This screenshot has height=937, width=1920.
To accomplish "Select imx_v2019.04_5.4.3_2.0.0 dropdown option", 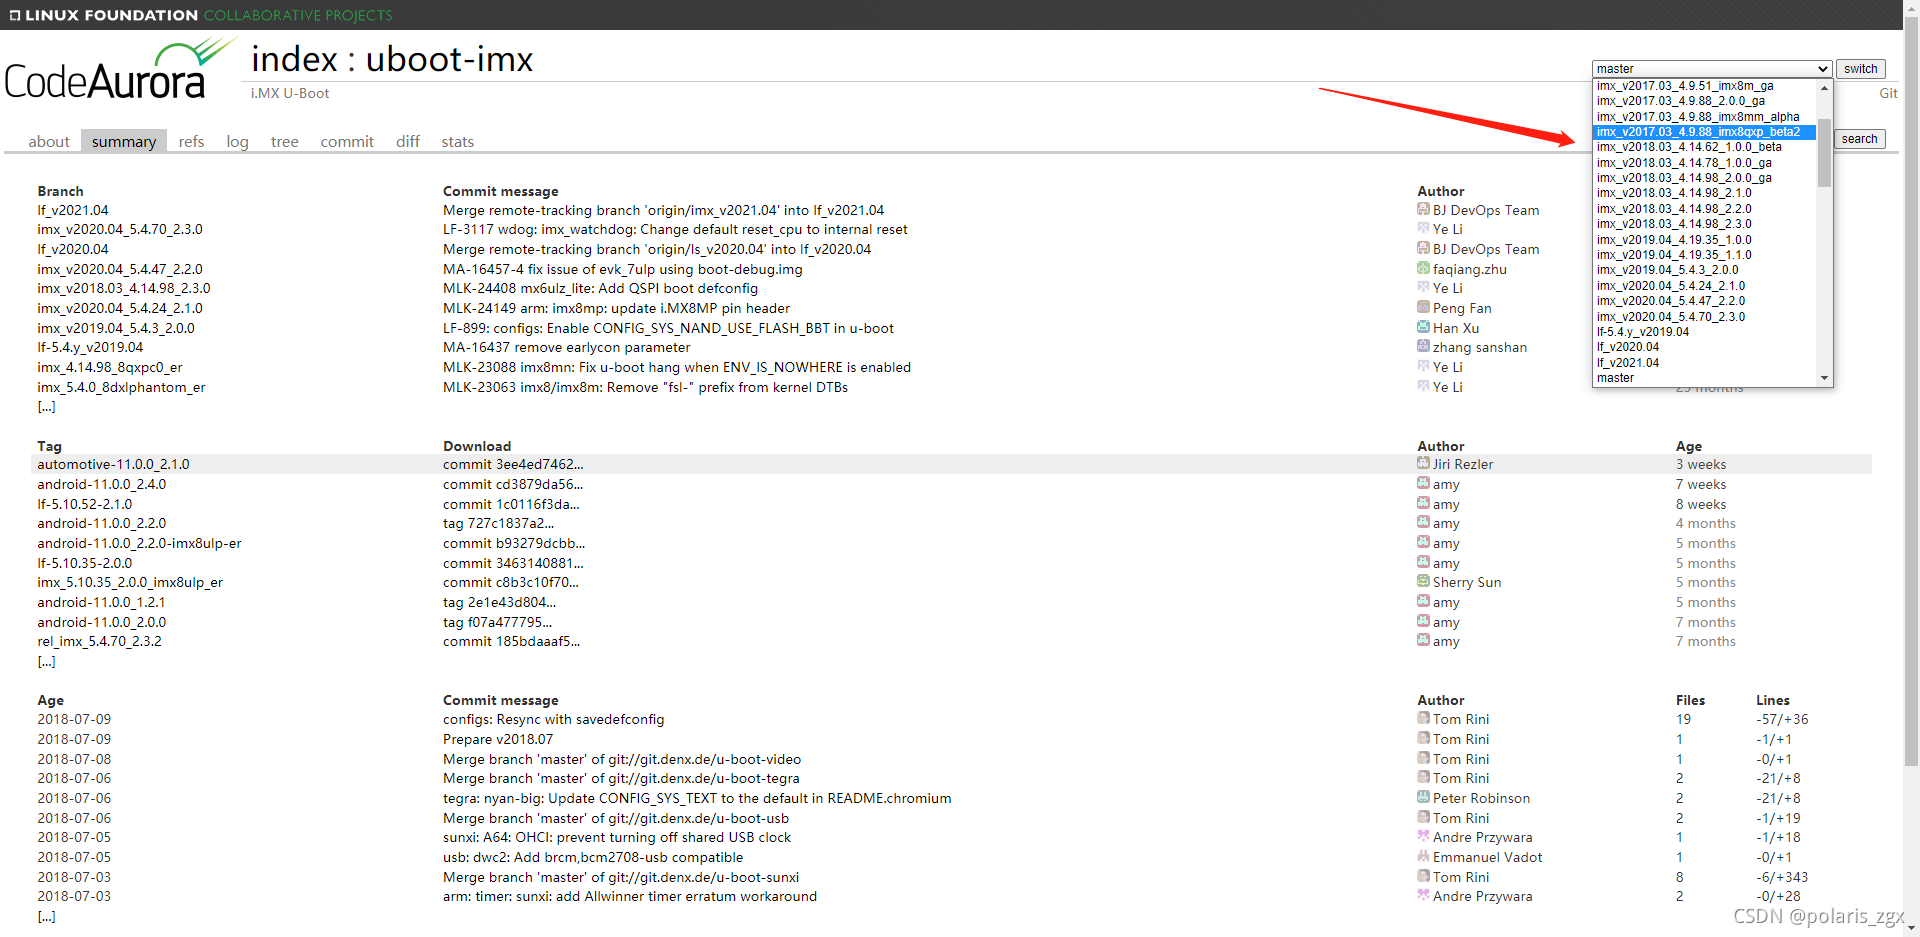I will click(x=1704, y=270).
